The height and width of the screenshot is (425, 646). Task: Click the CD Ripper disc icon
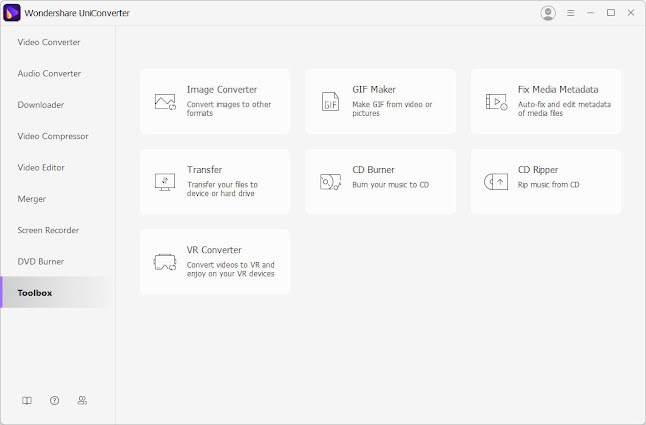coord(496,182)
